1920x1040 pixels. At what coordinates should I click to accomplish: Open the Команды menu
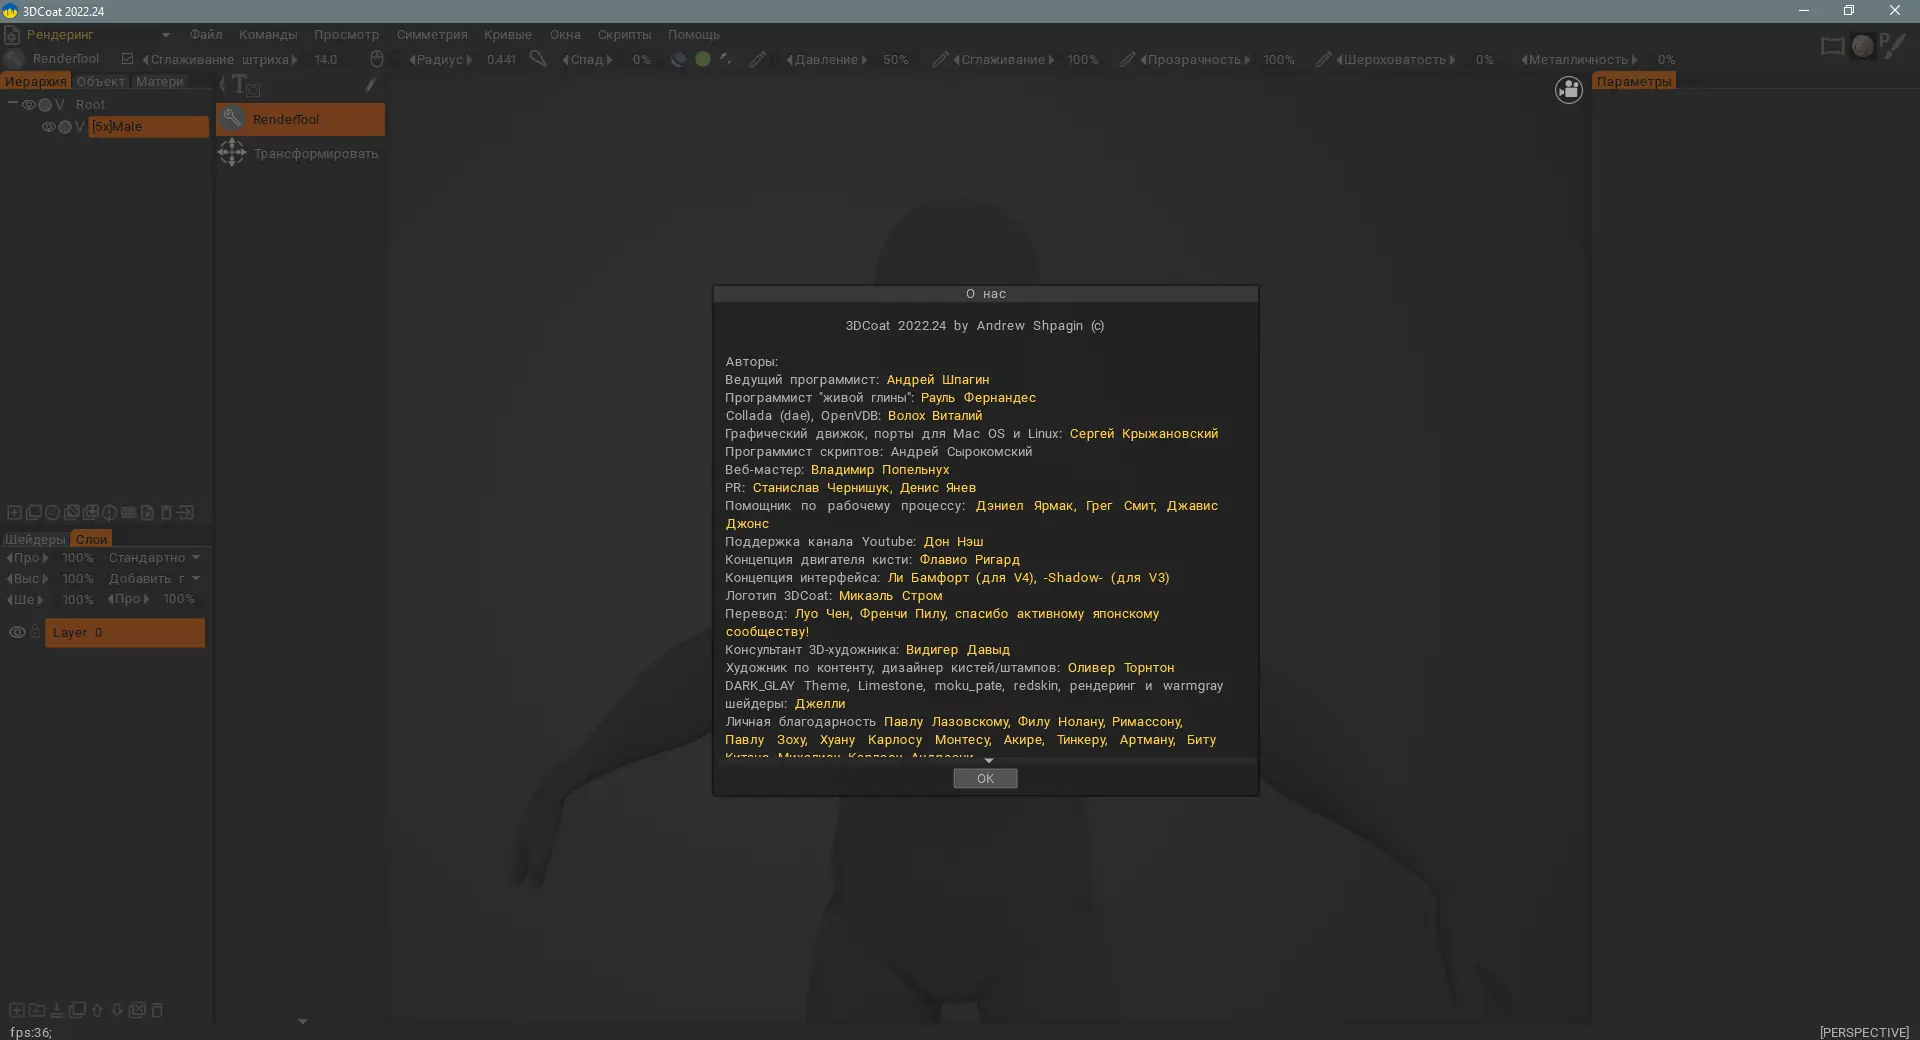tap(268, 34)
